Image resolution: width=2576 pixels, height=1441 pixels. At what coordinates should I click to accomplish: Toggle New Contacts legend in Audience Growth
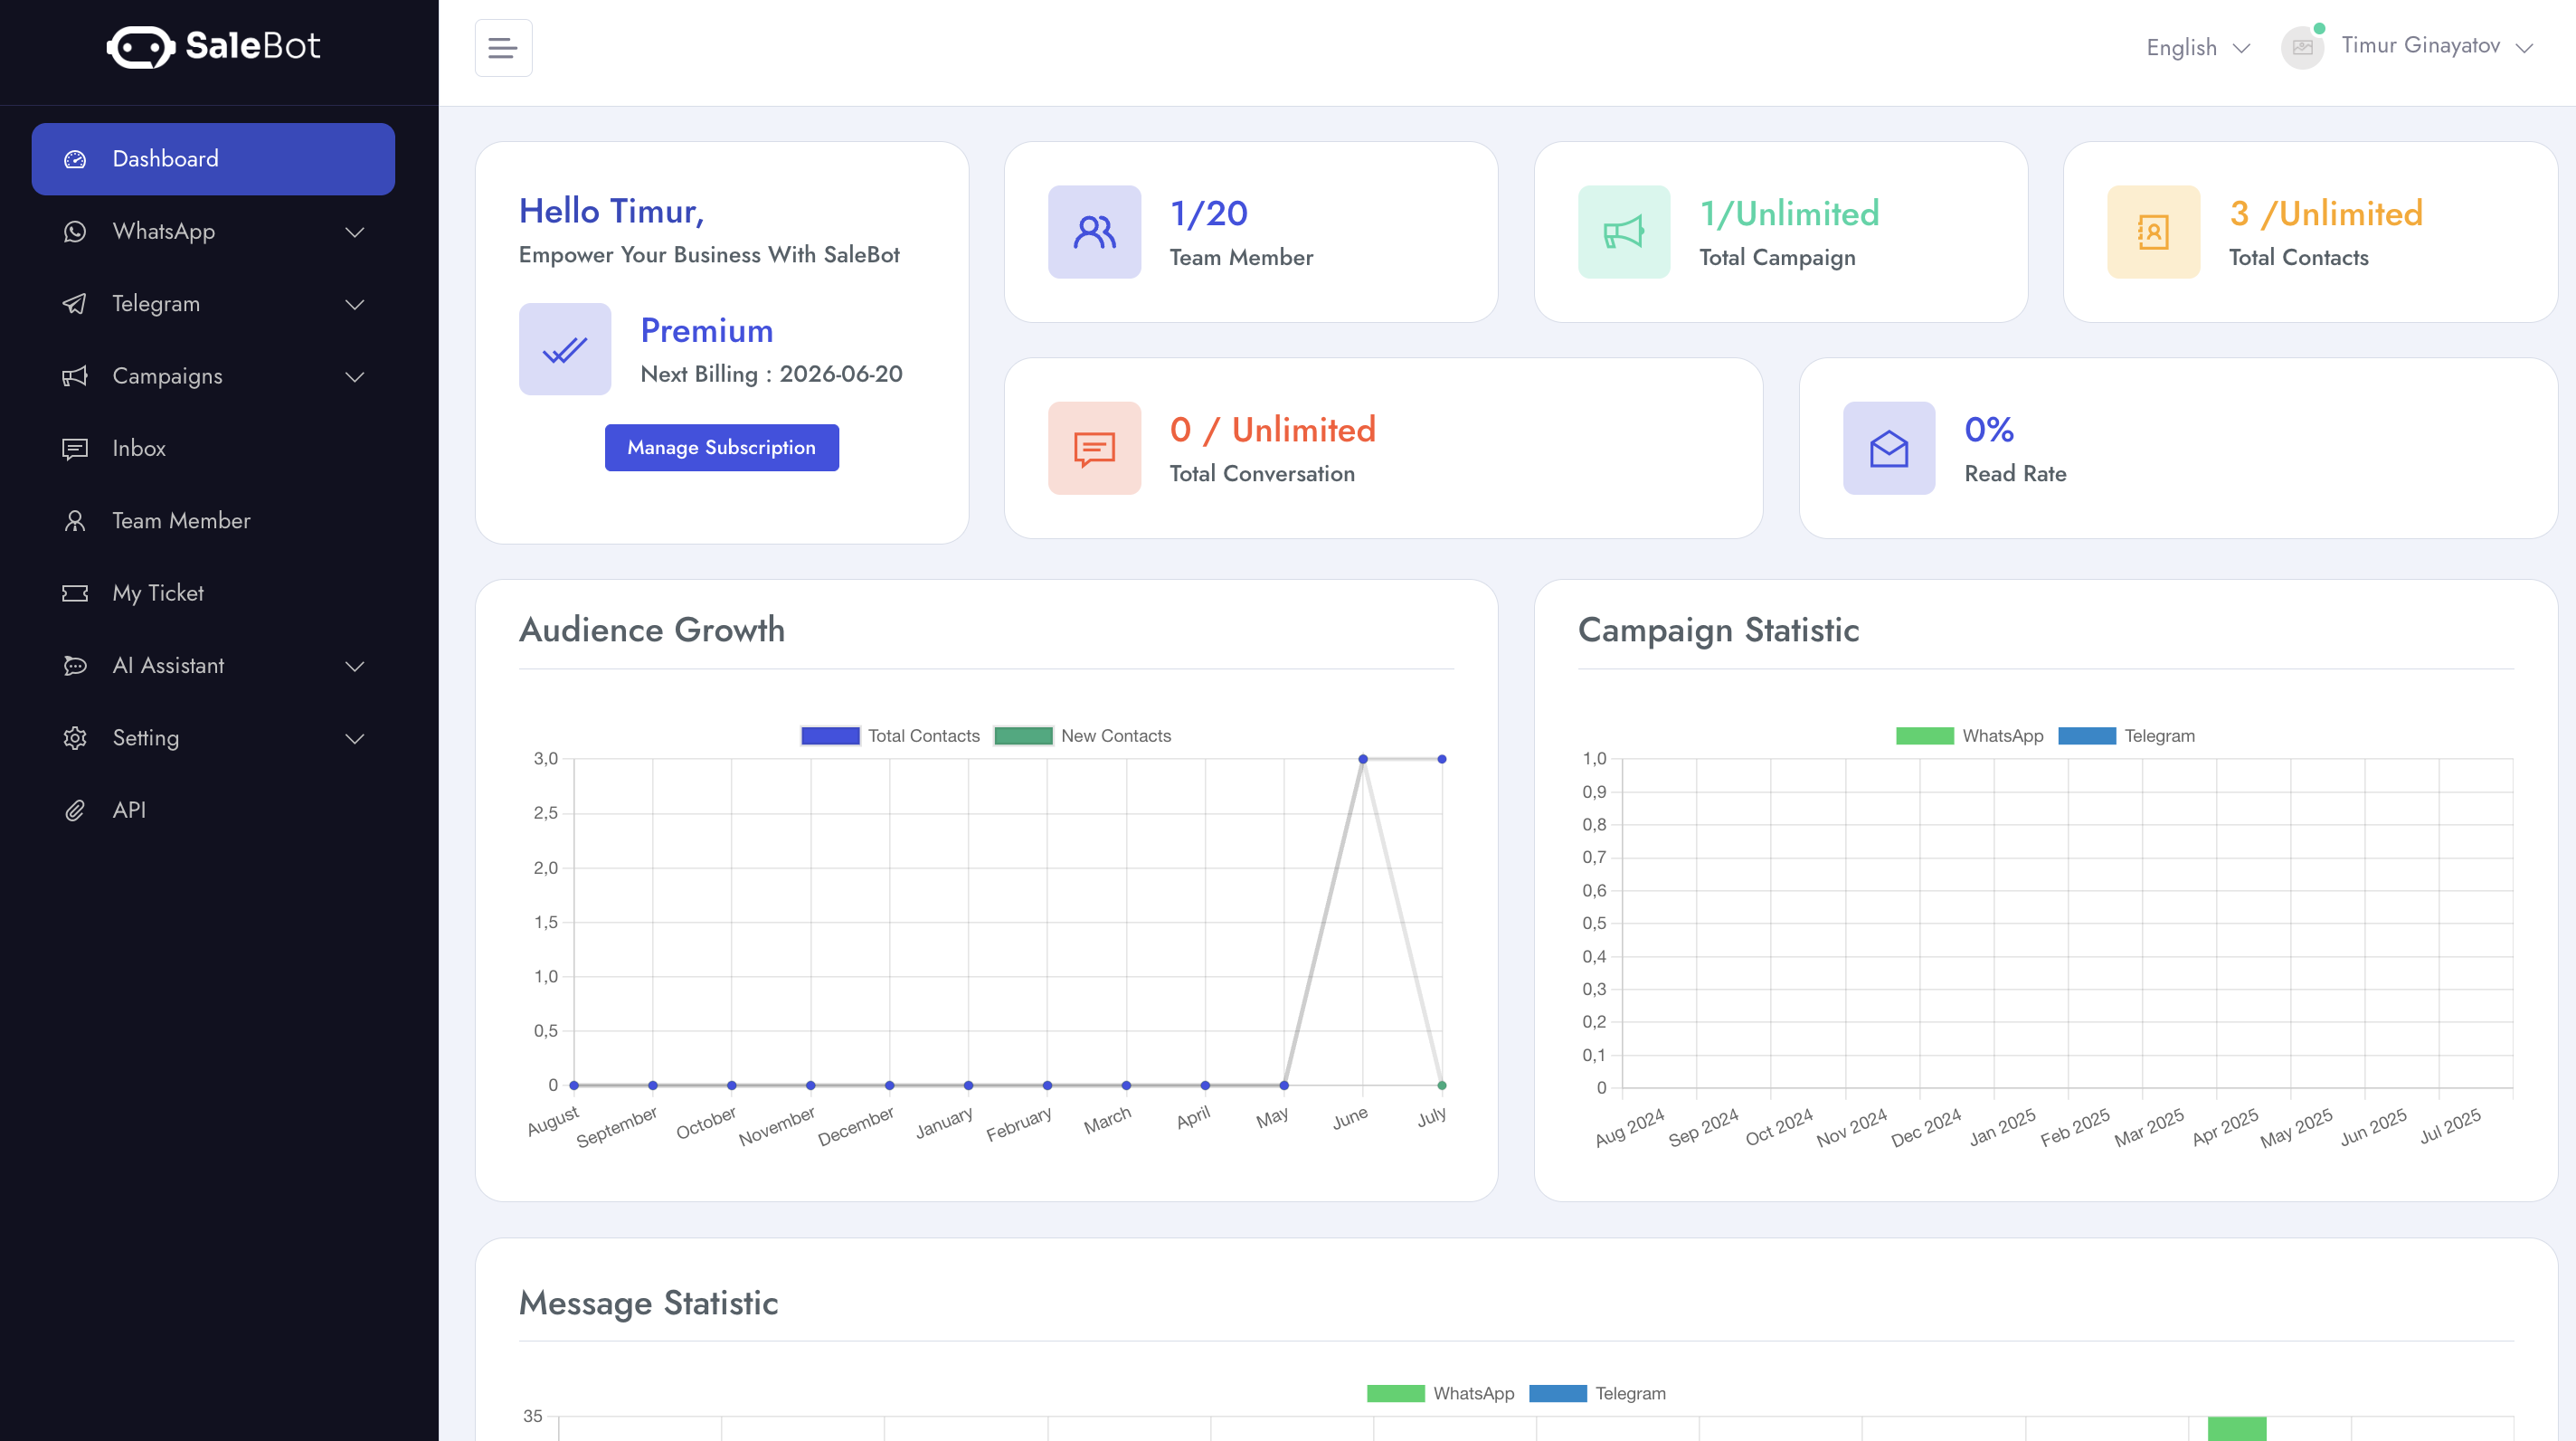(x=1082, y=736)
